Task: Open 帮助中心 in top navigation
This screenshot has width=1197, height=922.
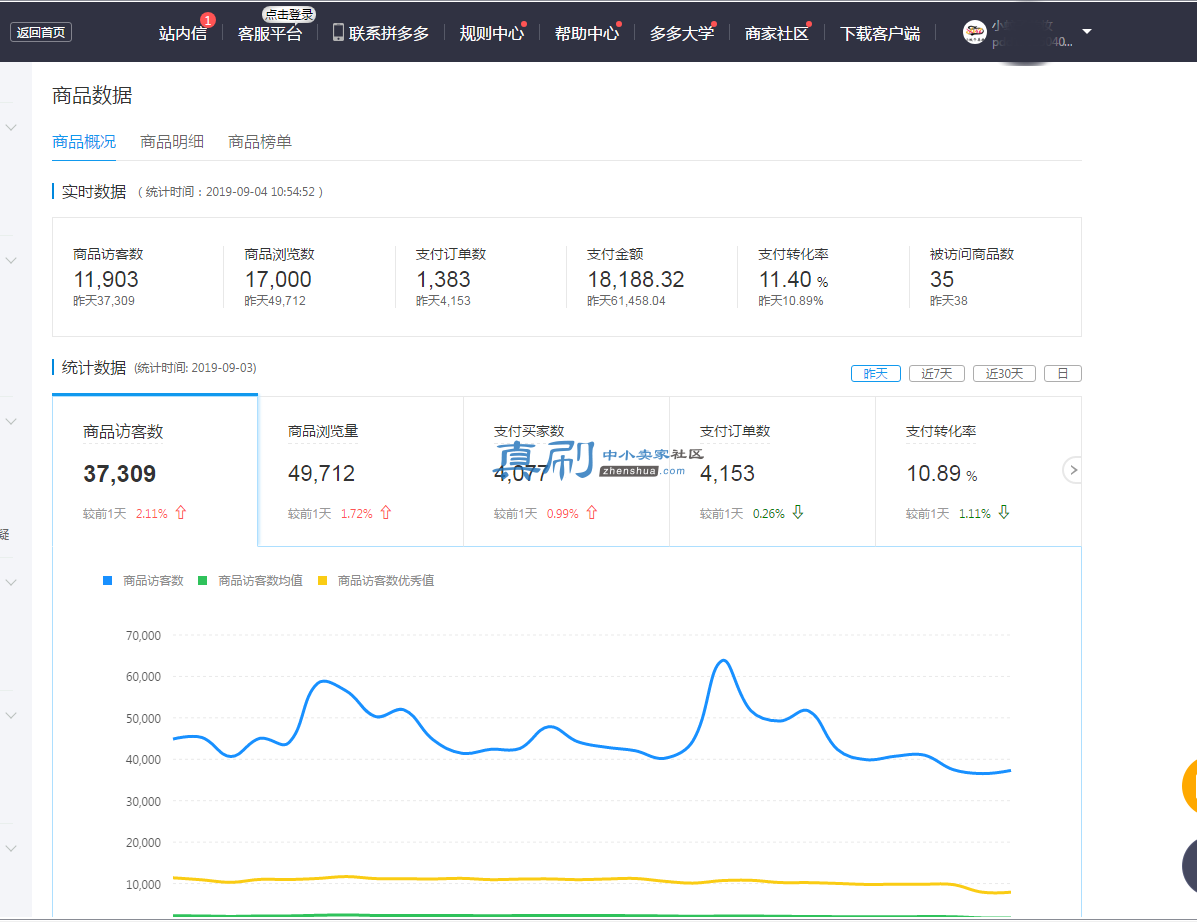Action: click(586, 34)
